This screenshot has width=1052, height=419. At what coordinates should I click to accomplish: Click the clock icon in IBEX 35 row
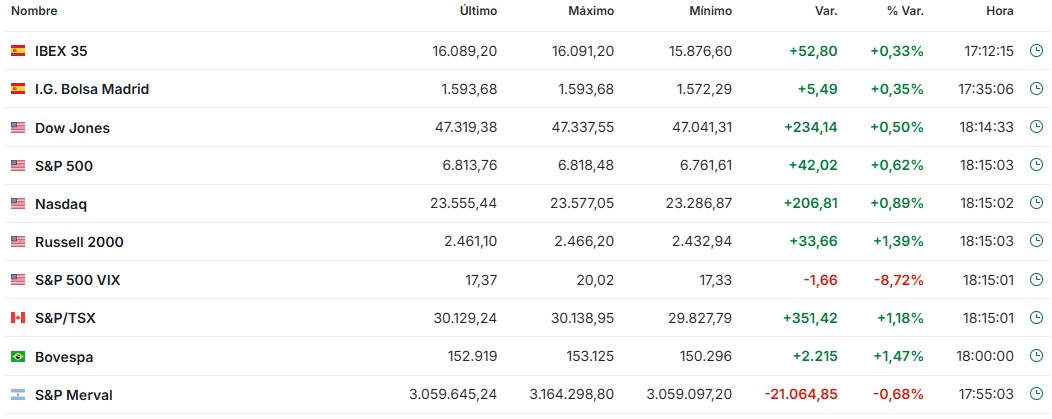pos(1037,51)
